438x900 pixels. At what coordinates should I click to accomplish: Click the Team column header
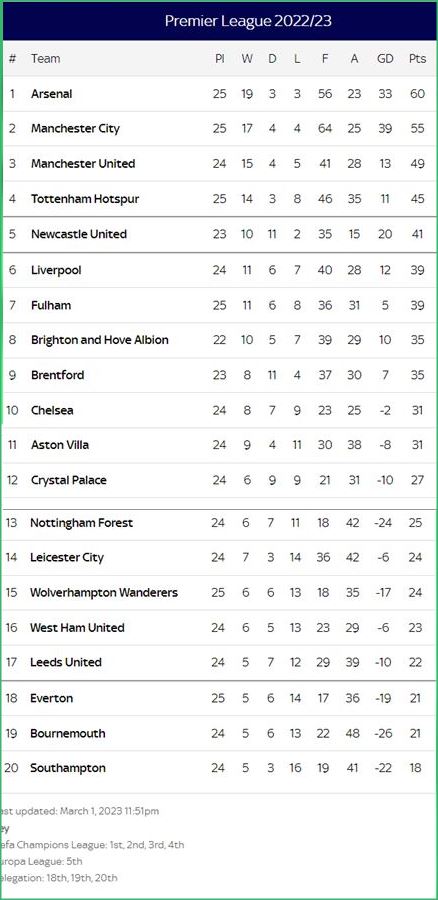point(45,59)
